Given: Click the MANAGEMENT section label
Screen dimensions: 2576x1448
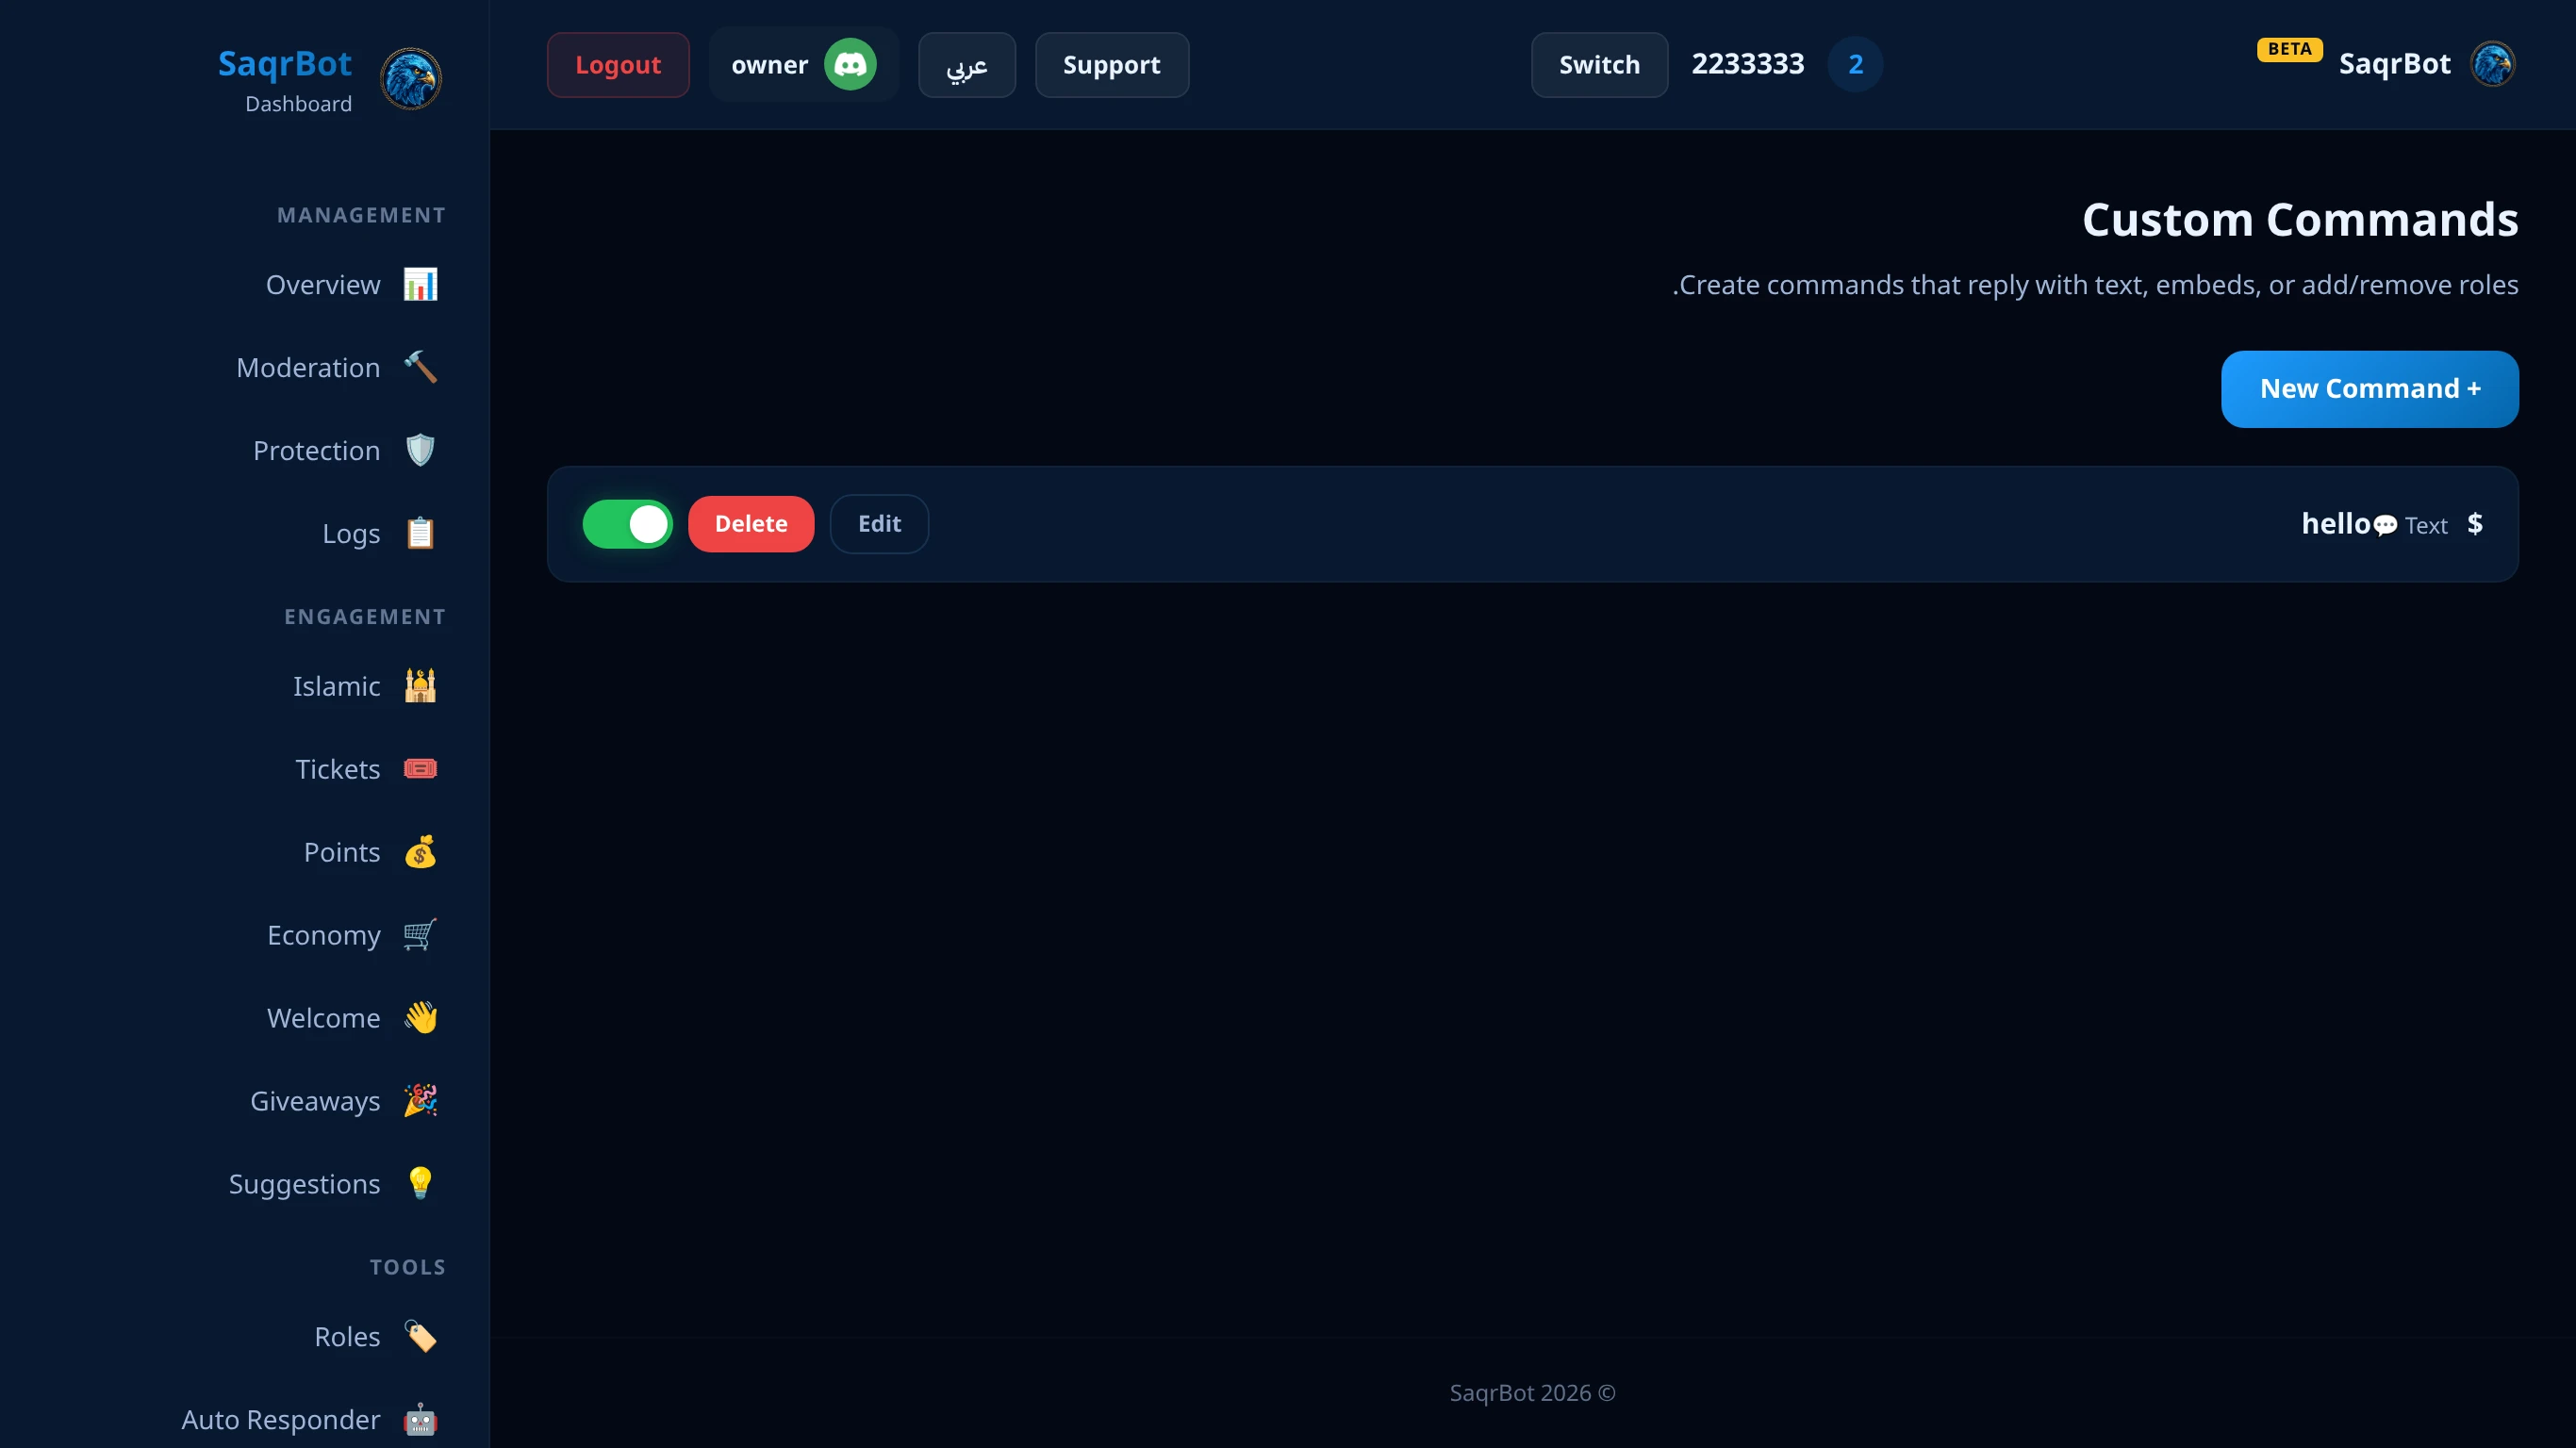Looking at the screenshot, I should click(x=361, y=216).
